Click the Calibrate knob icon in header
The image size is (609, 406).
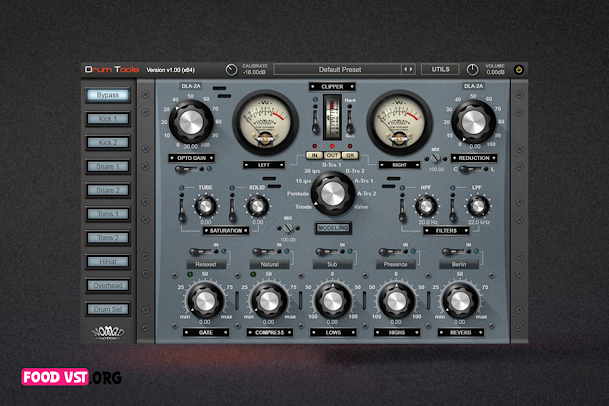click(x=231, y=70)
